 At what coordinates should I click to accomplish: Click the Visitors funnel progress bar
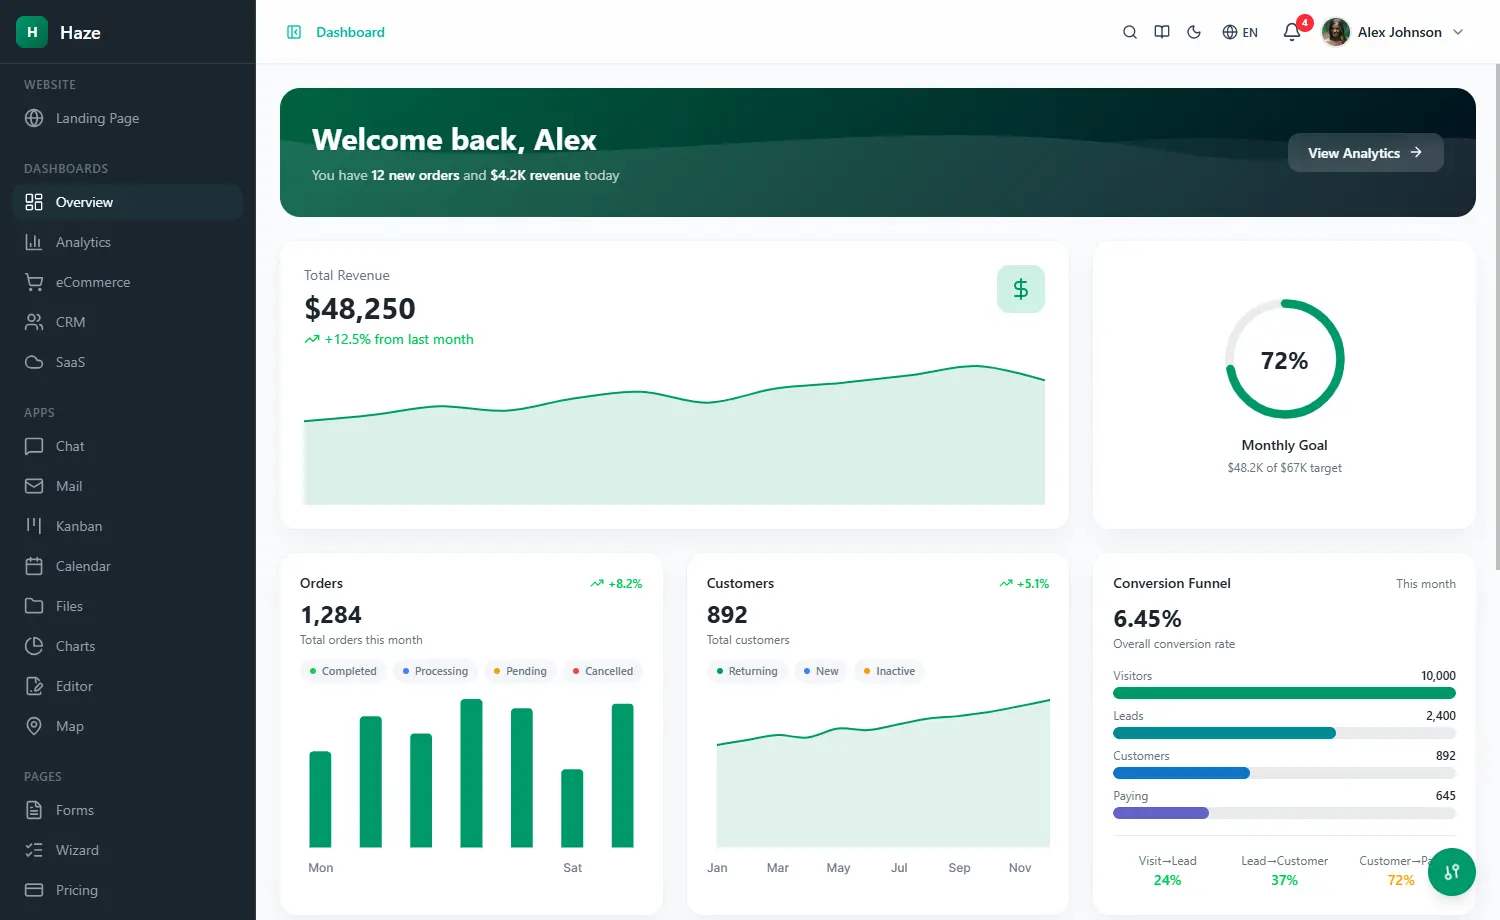click(x=1284, y=693)
